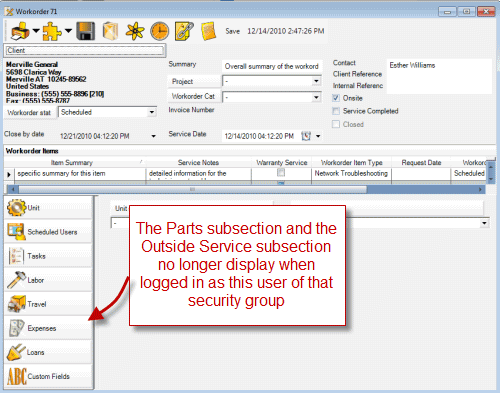Open the Service Date dropdown arrow

tap(318, 136)
